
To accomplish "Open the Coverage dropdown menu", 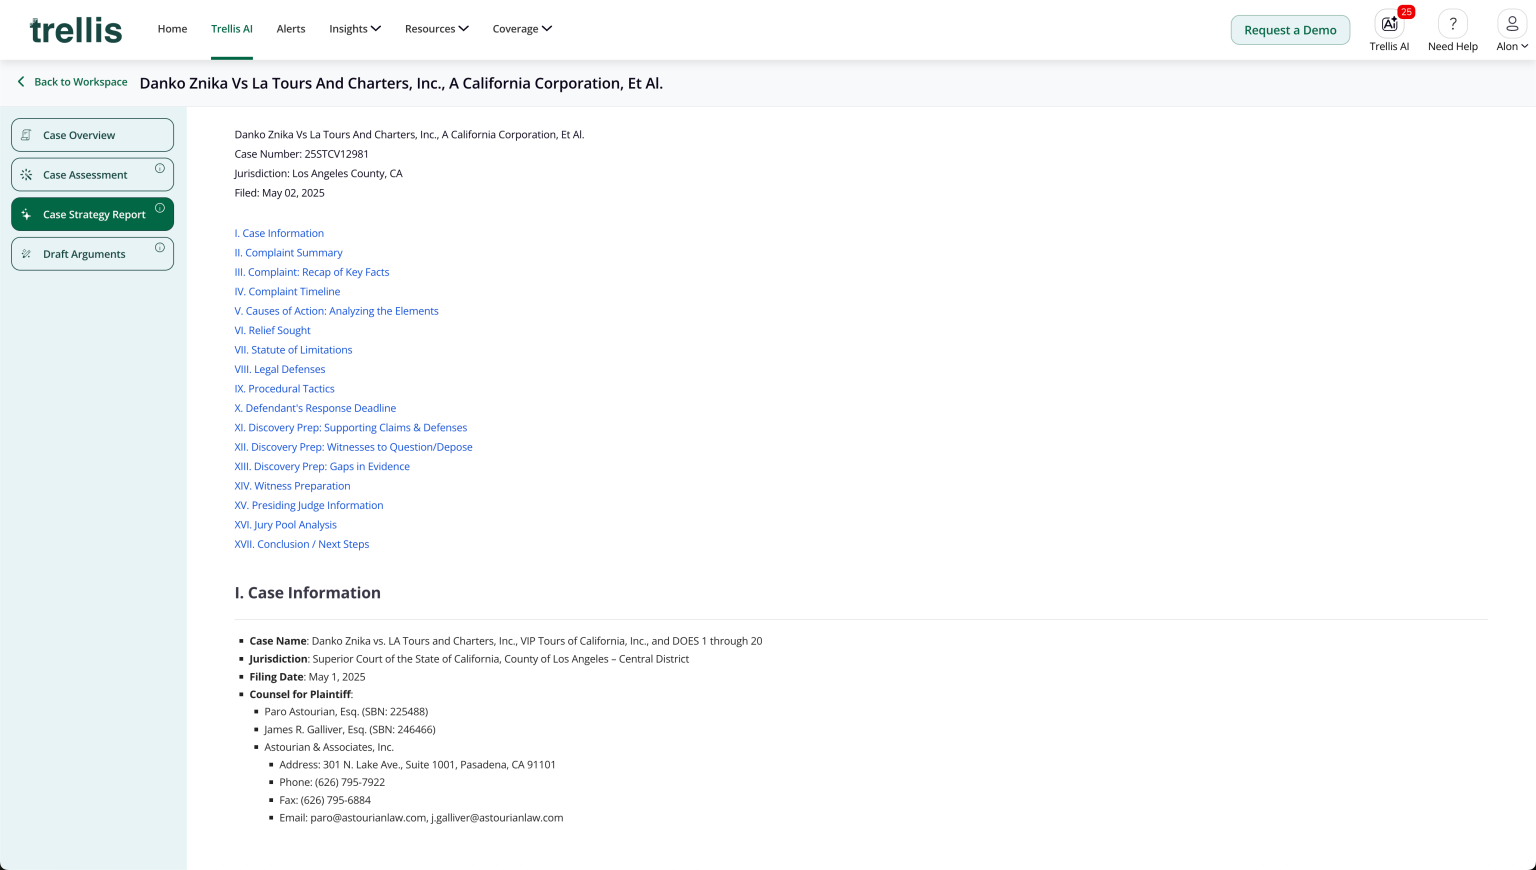I will [x=521, y=29].
